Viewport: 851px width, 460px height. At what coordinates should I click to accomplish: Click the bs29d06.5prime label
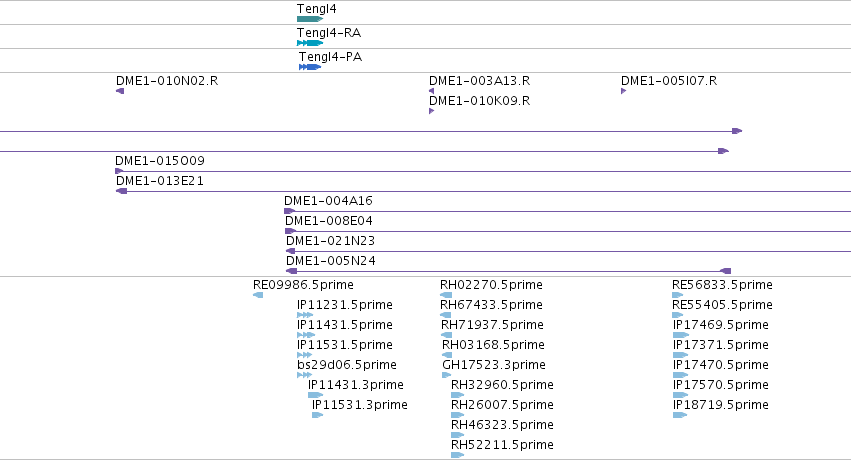[347, 365]
